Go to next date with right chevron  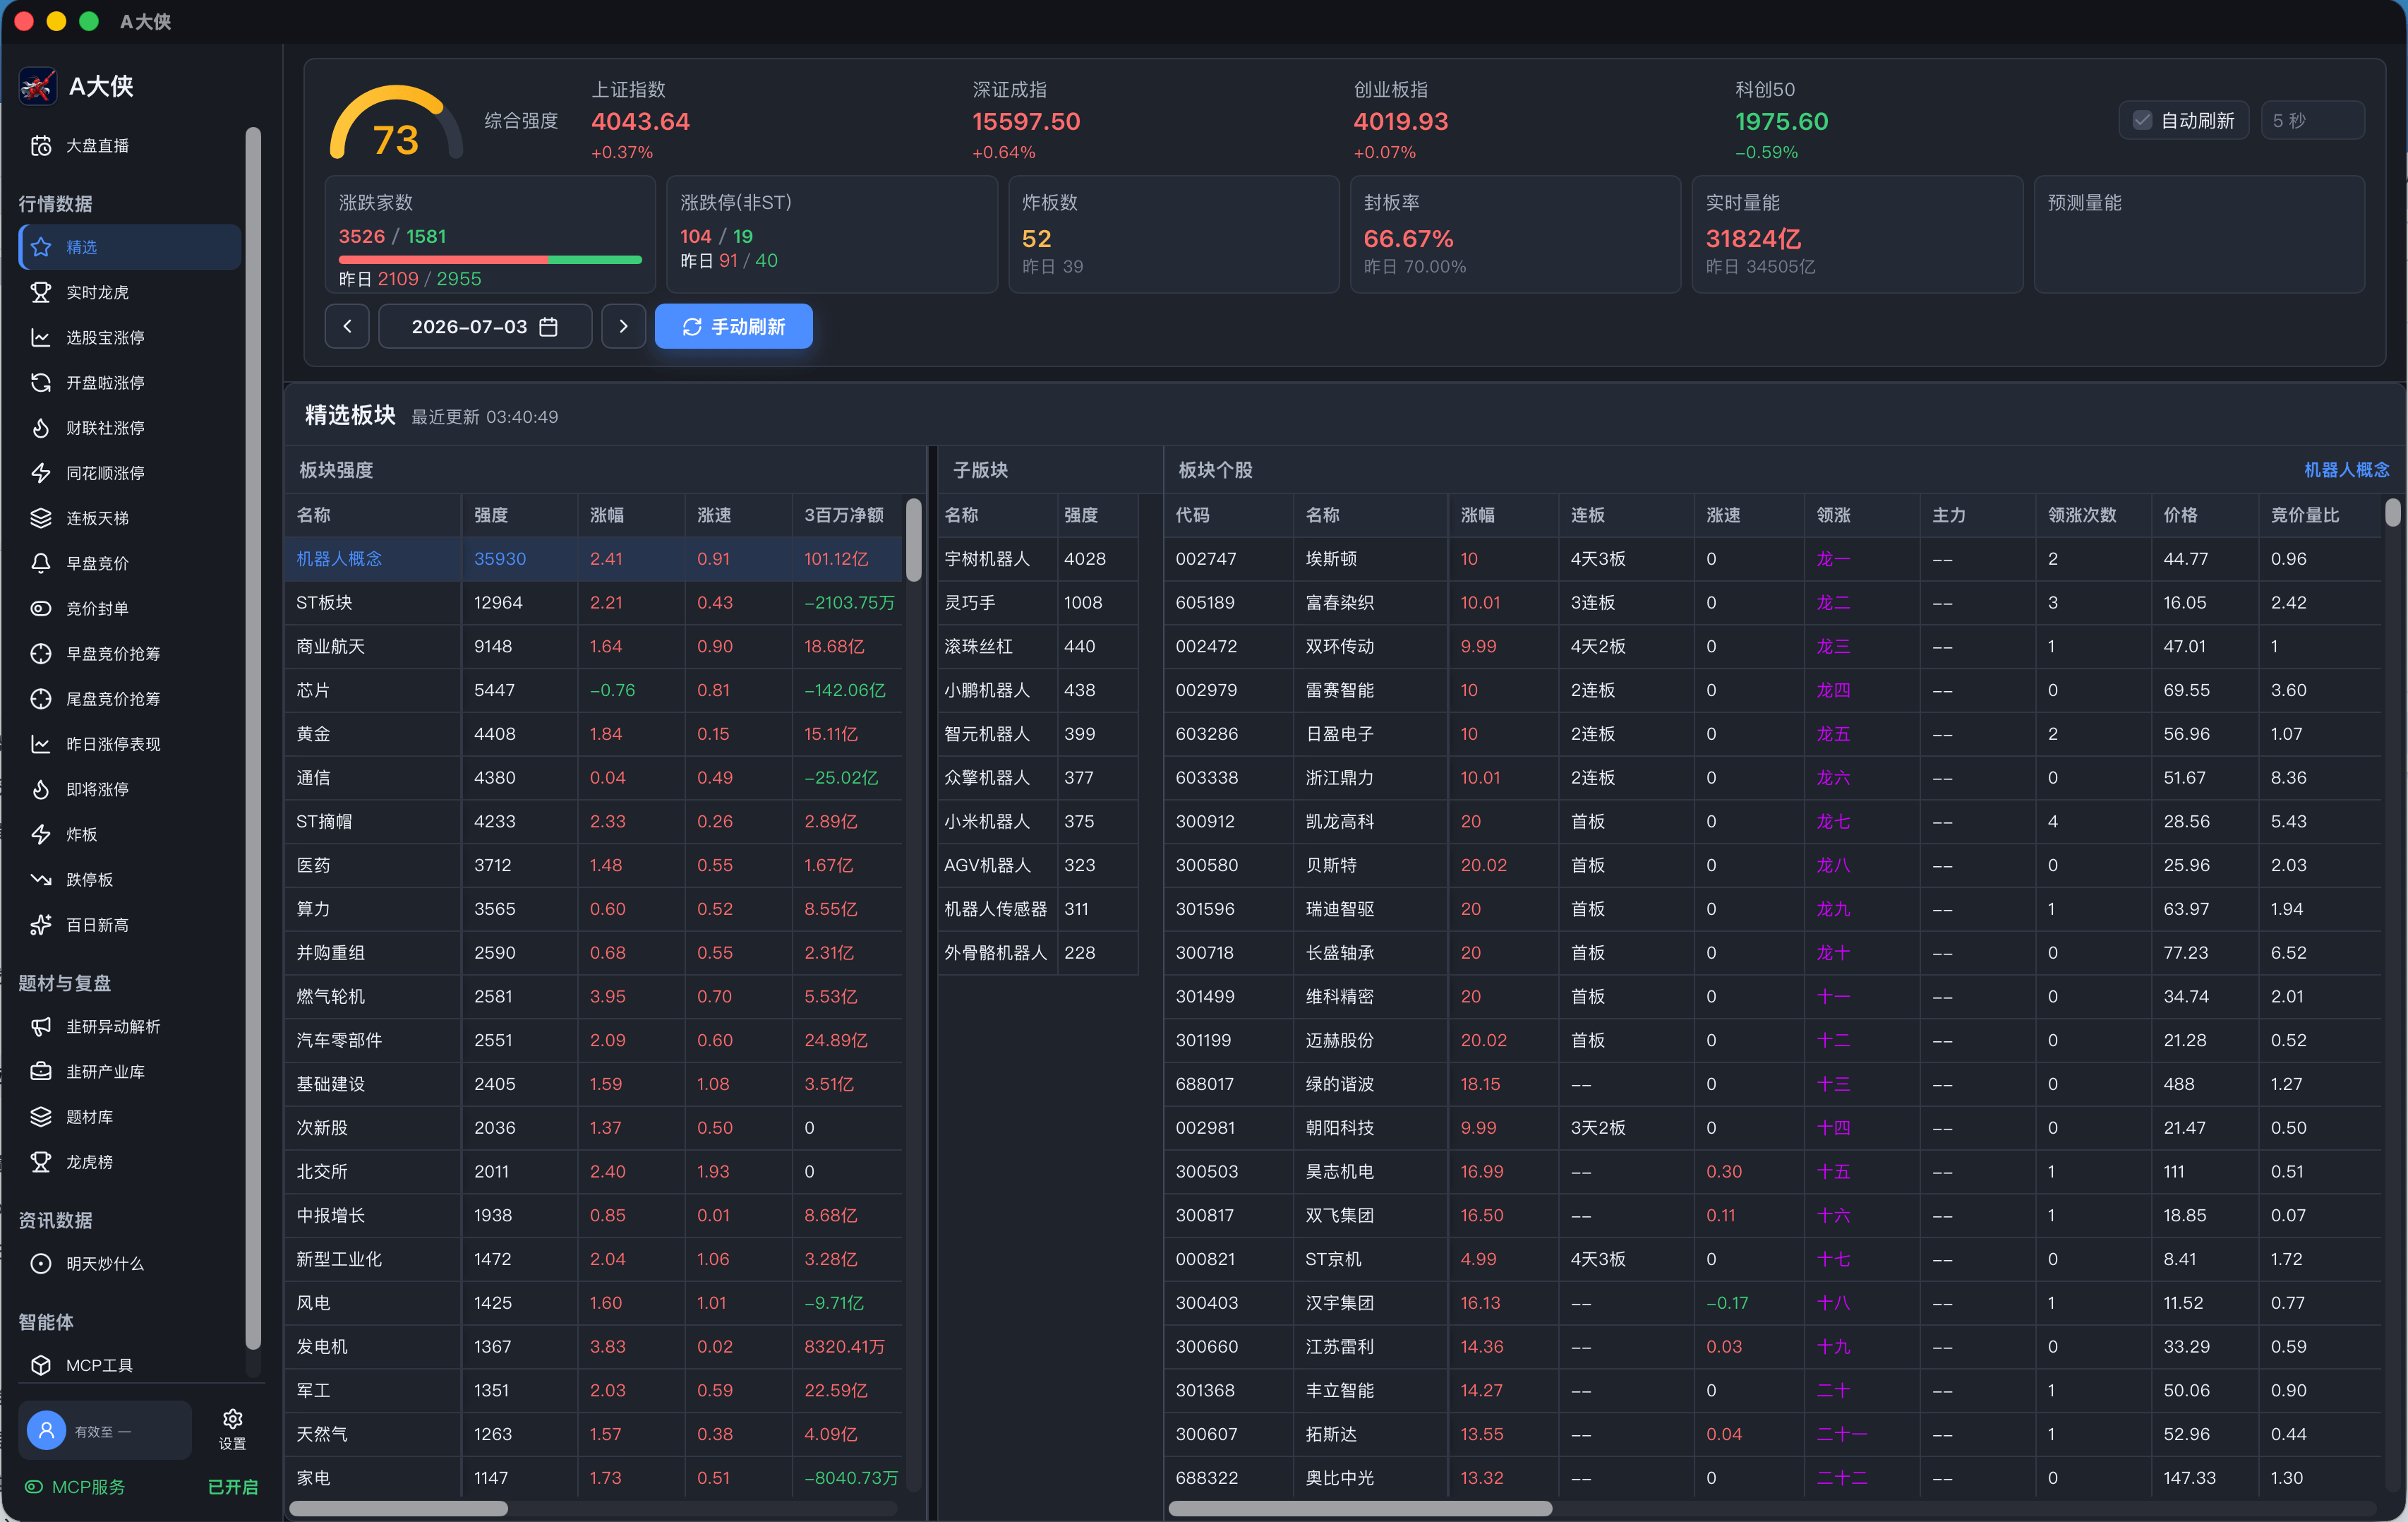623,326
